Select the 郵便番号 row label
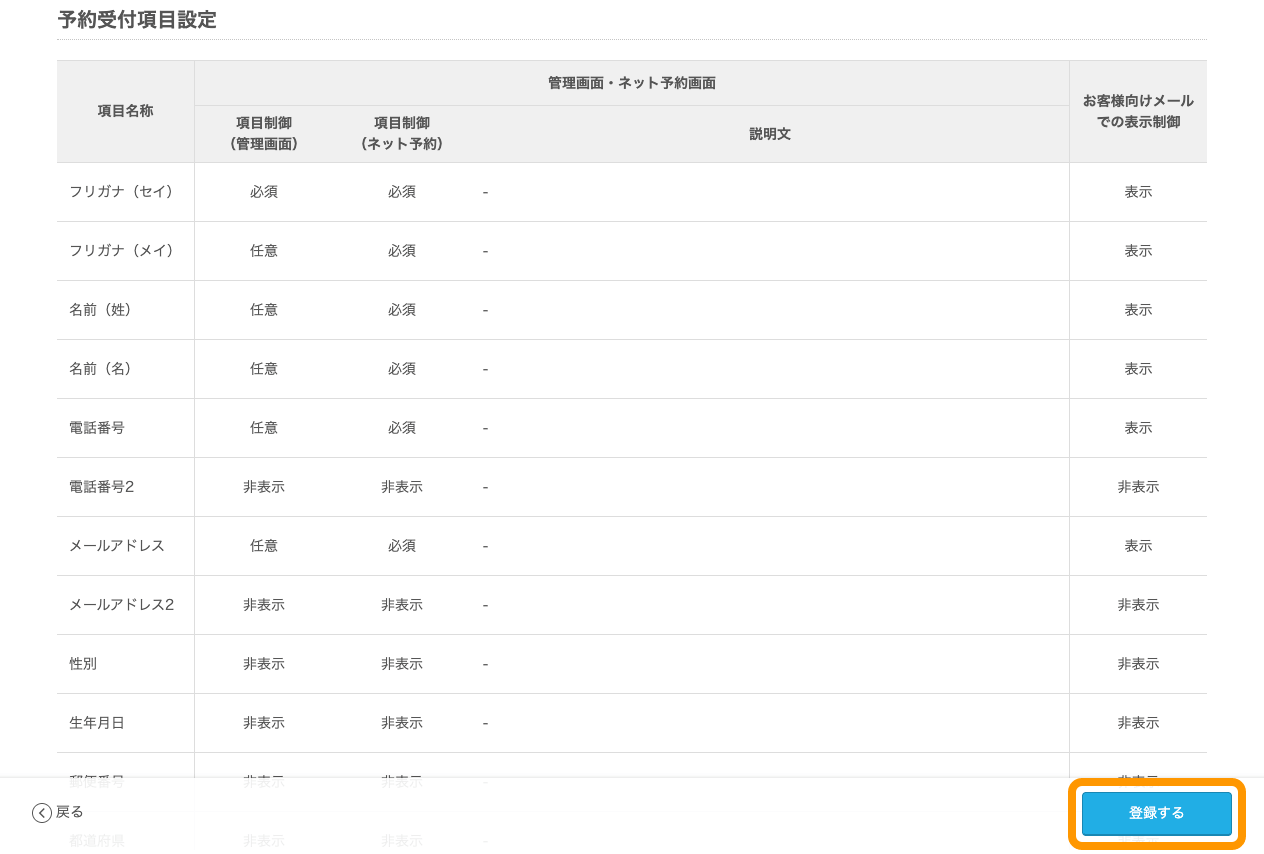Screen dimensions: 1264x854 pyautogui.click(x=96, y=781)
